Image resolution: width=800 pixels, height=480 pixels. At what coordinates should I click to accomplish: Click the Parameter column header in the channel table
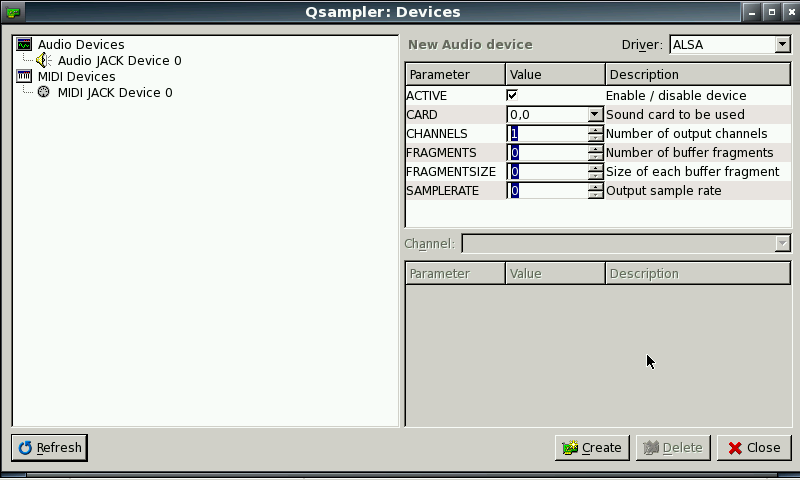(x=455, y=273)
